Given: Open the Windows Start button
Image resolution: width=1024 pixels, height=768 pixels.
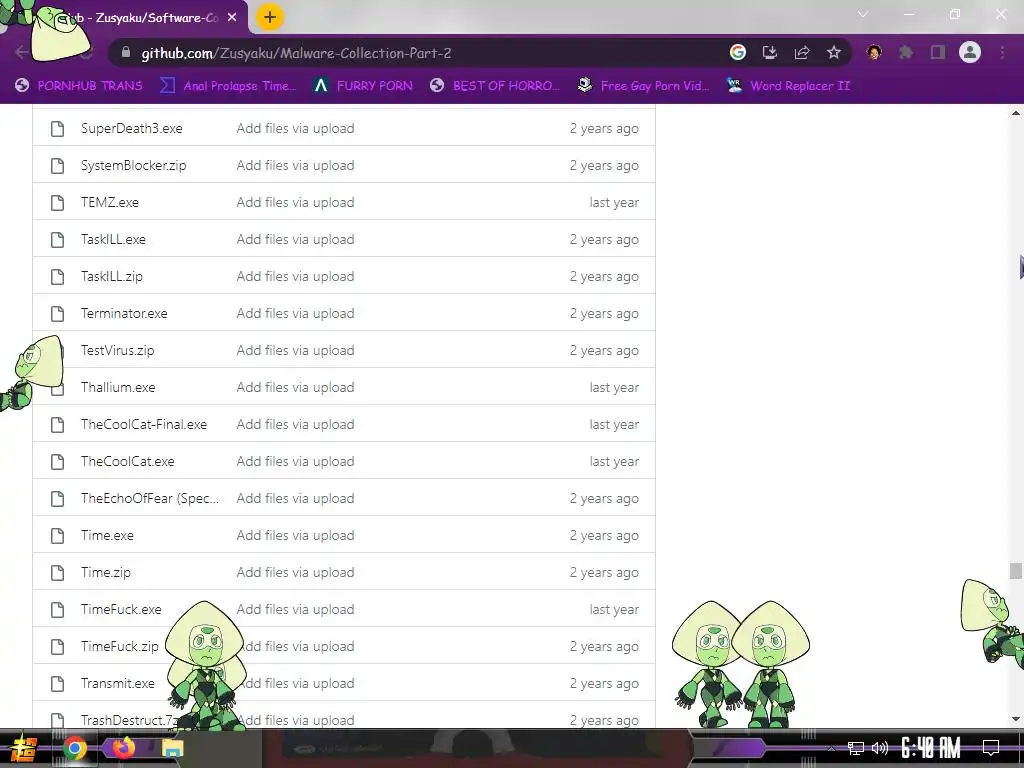Looking at the screenshot, I should click(24, 748).
